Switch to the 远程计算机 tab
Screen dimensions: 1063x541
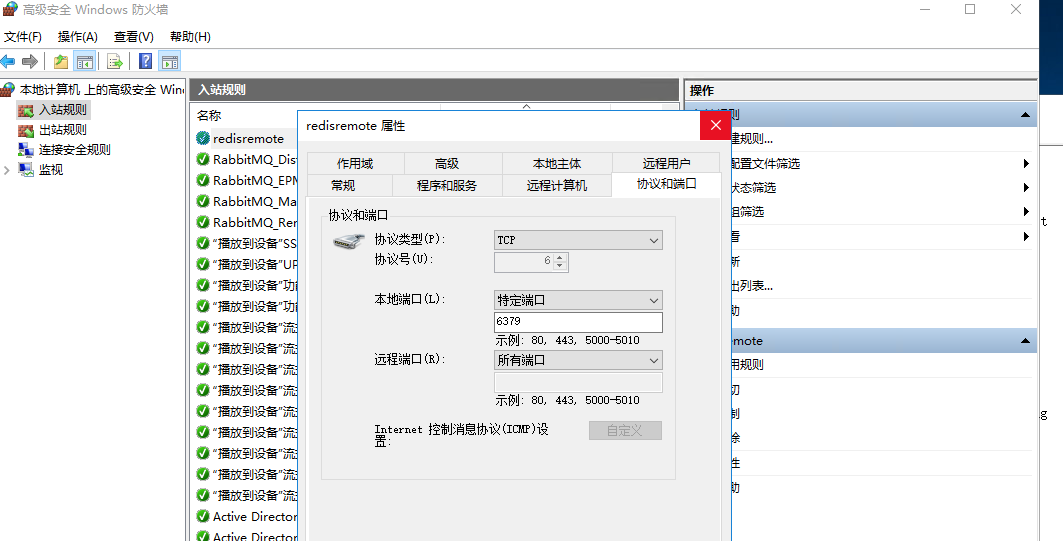click(557, 185)
